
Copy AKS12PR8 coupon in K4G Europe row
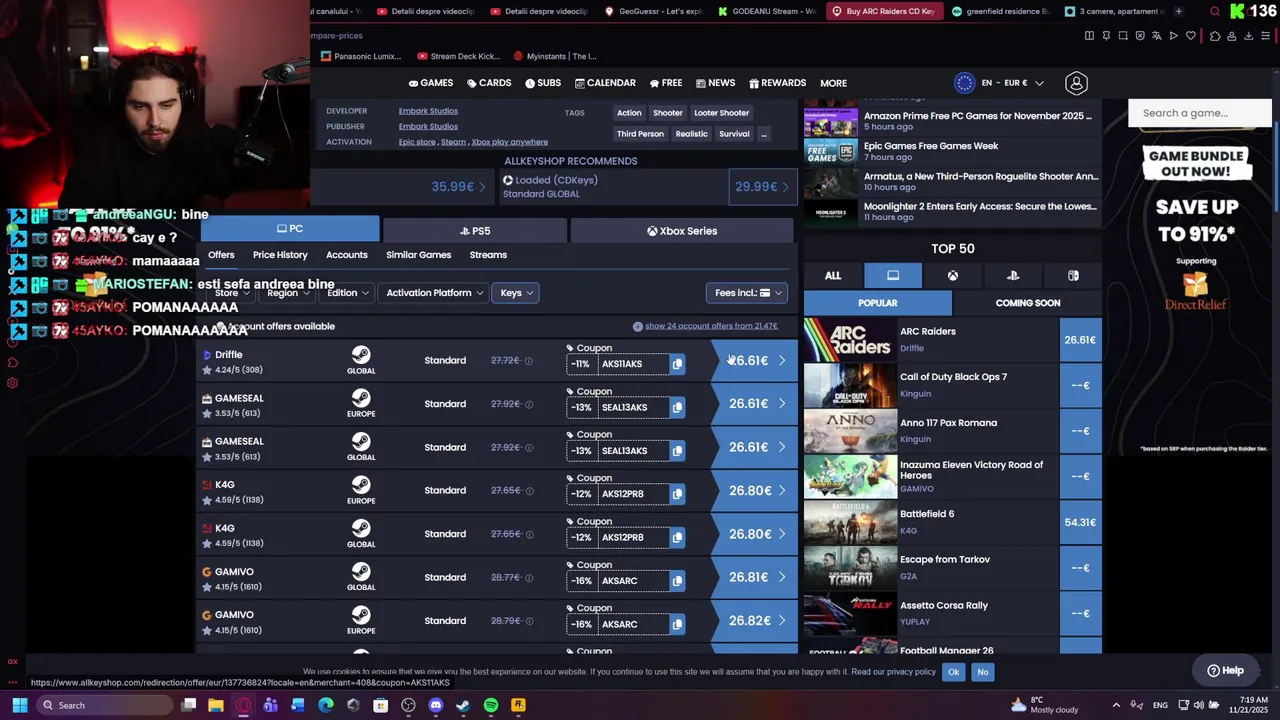(677, 494)
